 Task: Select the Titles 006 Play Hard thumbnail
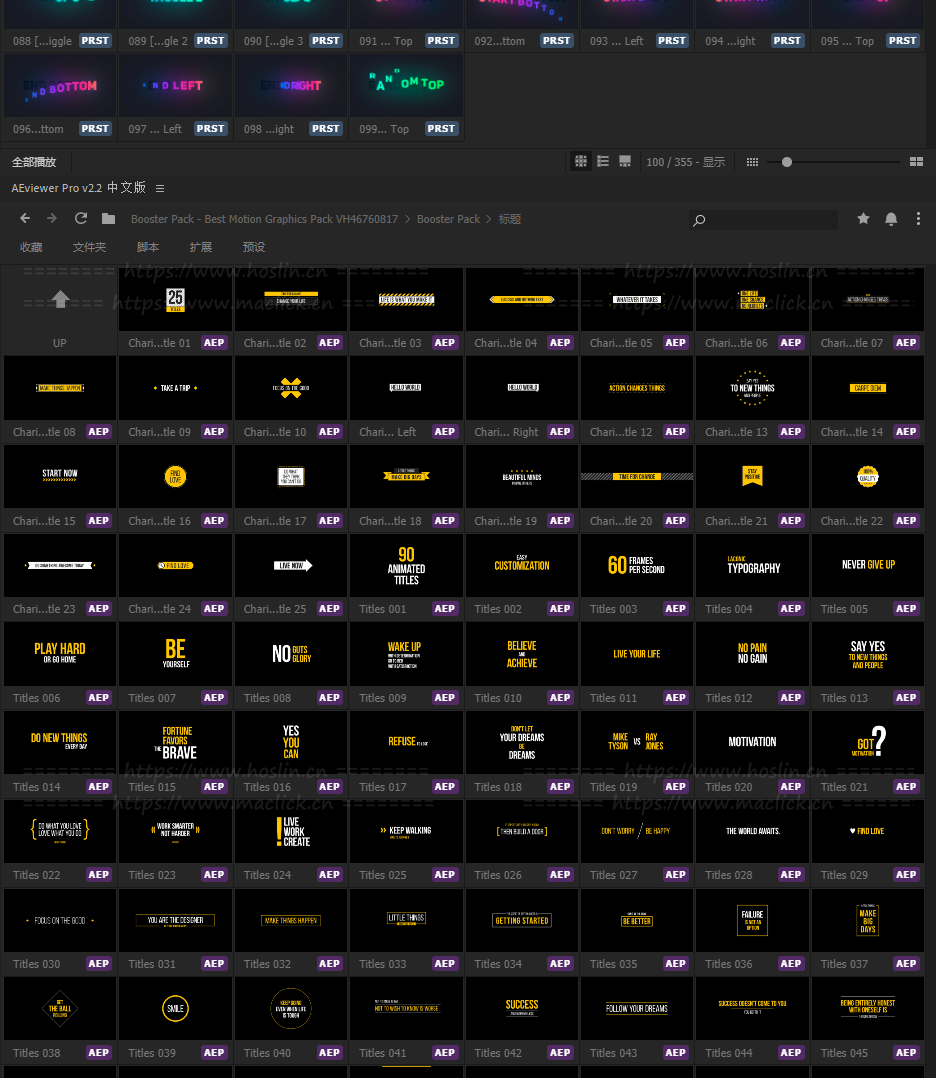[x=60, y=654]
